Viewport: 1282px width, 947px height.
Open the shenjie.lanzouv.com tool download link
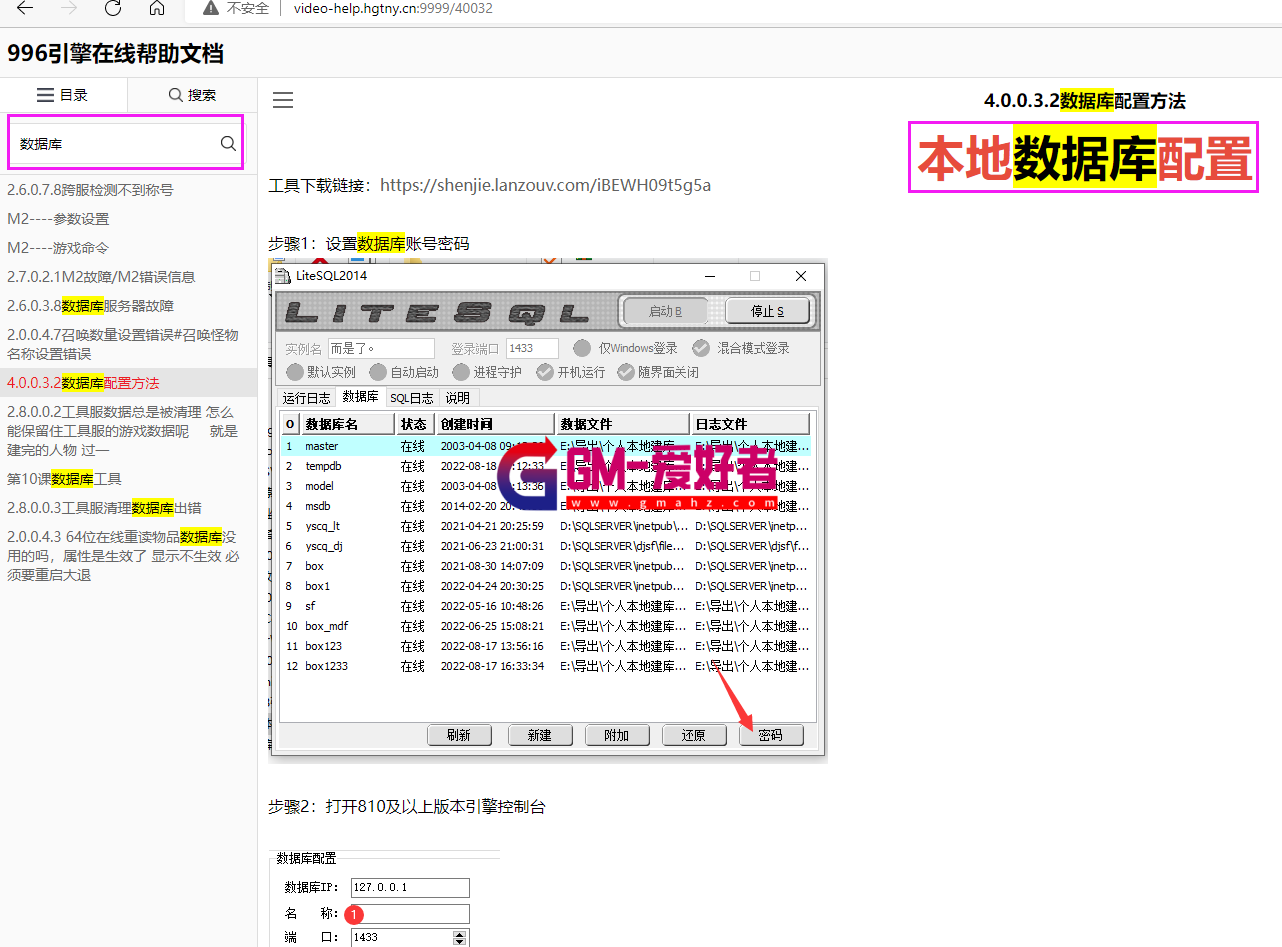point(546,185)
